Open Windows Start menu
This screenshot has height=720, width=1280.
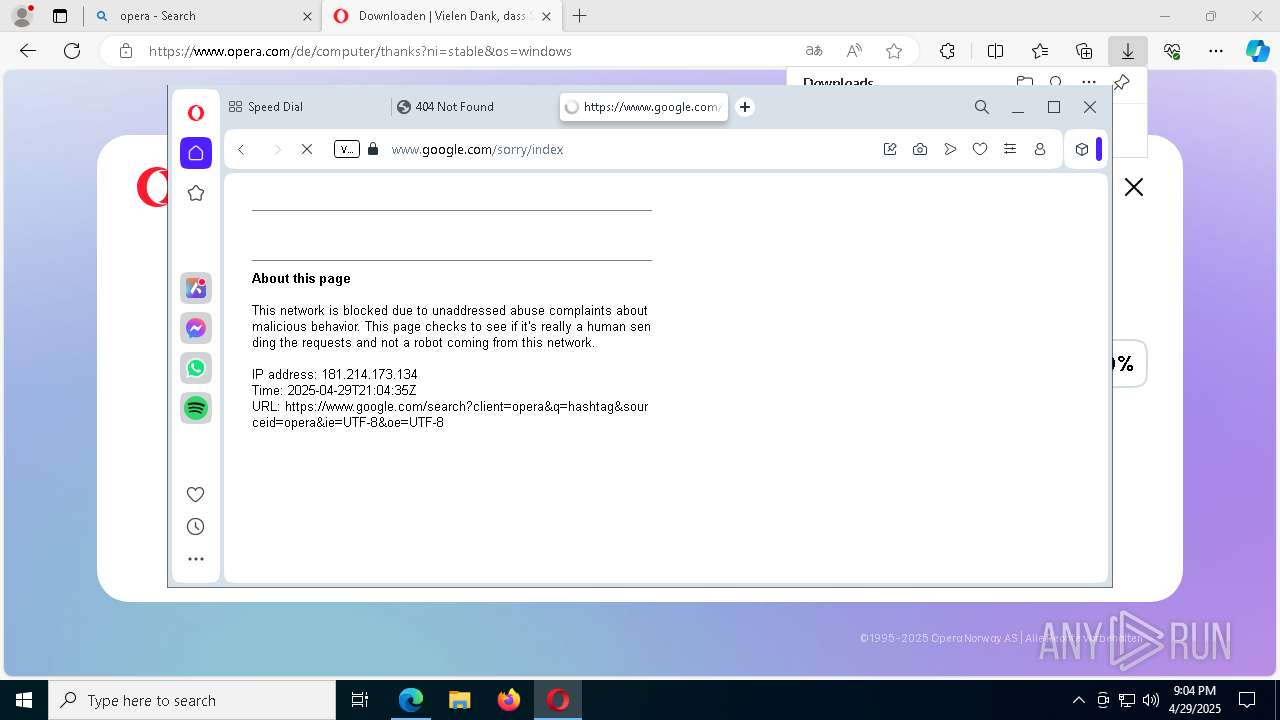pos(24,700)
